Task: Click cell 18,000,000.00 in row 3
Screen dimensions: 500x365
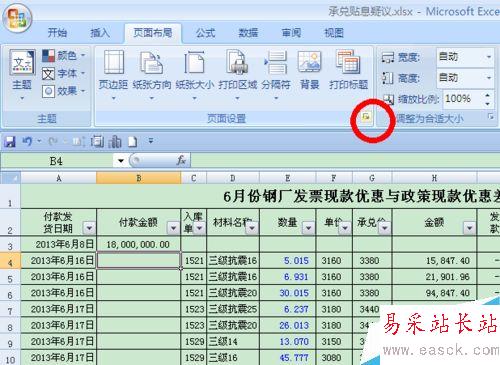Action: pos(139,245)
